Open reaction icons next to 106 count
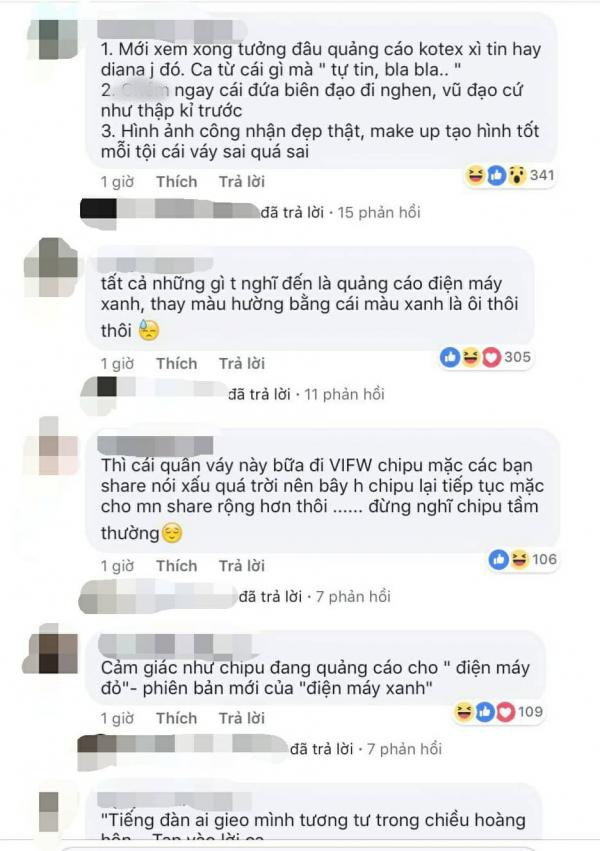 coord(522,559)
